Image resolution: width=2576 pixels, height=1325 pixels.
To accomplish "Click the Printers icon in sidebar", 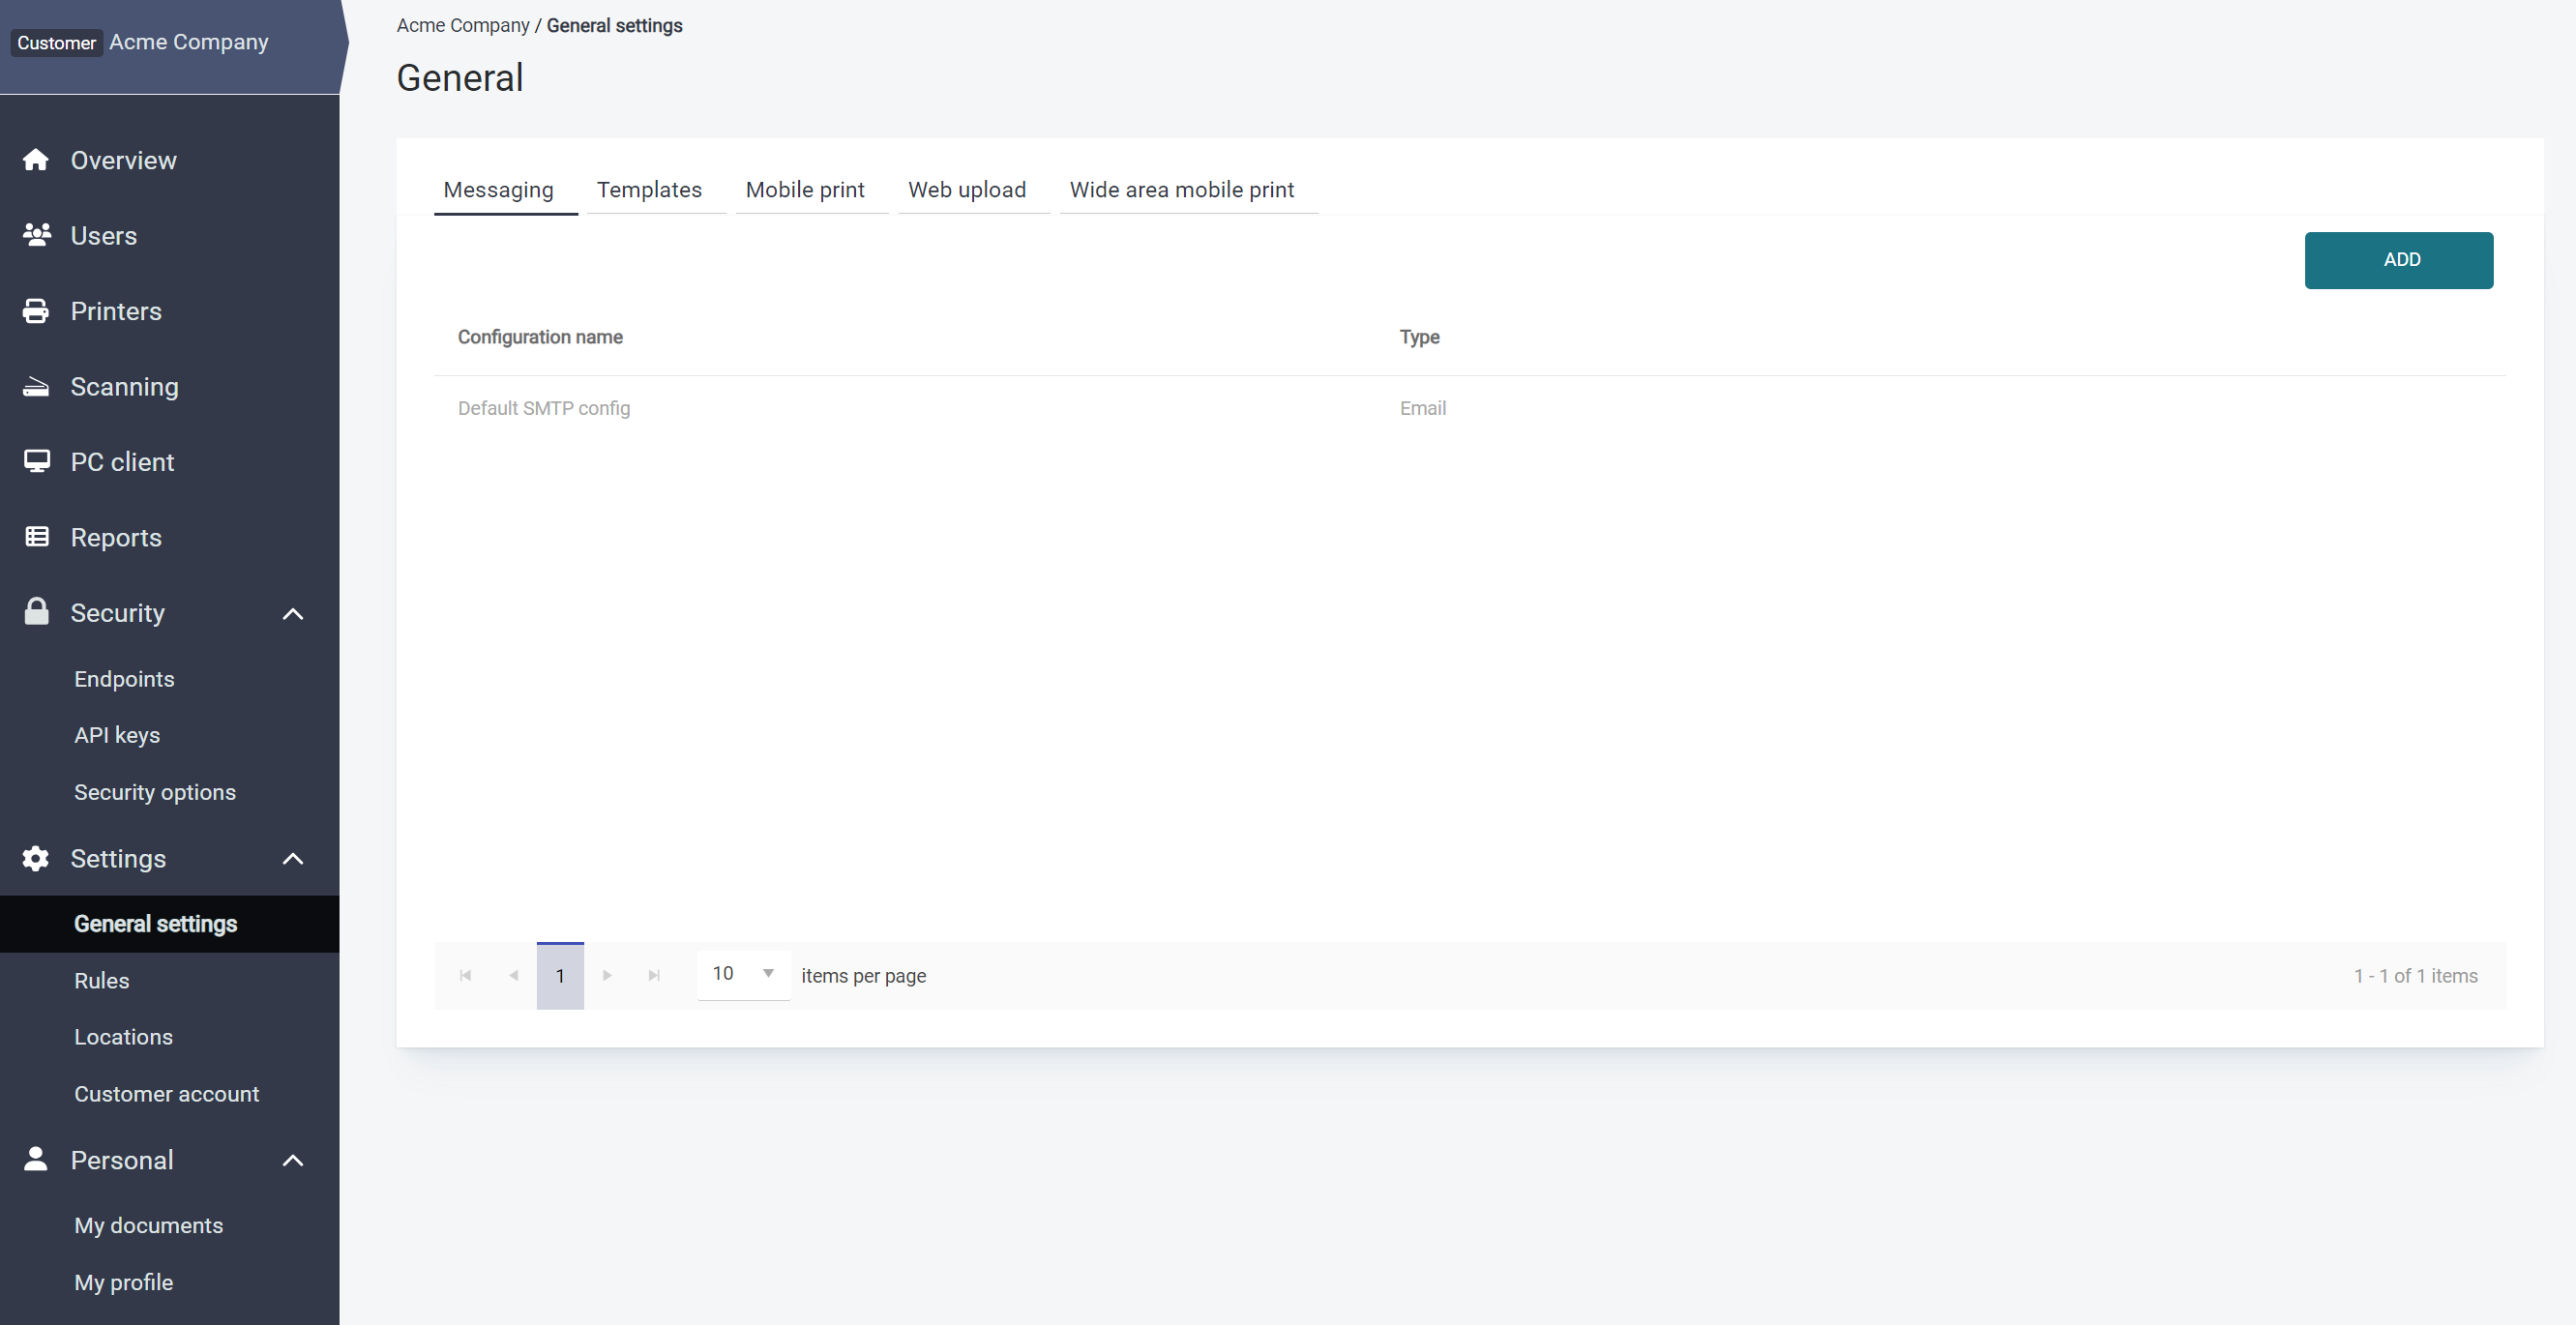I will pyautogui.click(x=36, y=311).
